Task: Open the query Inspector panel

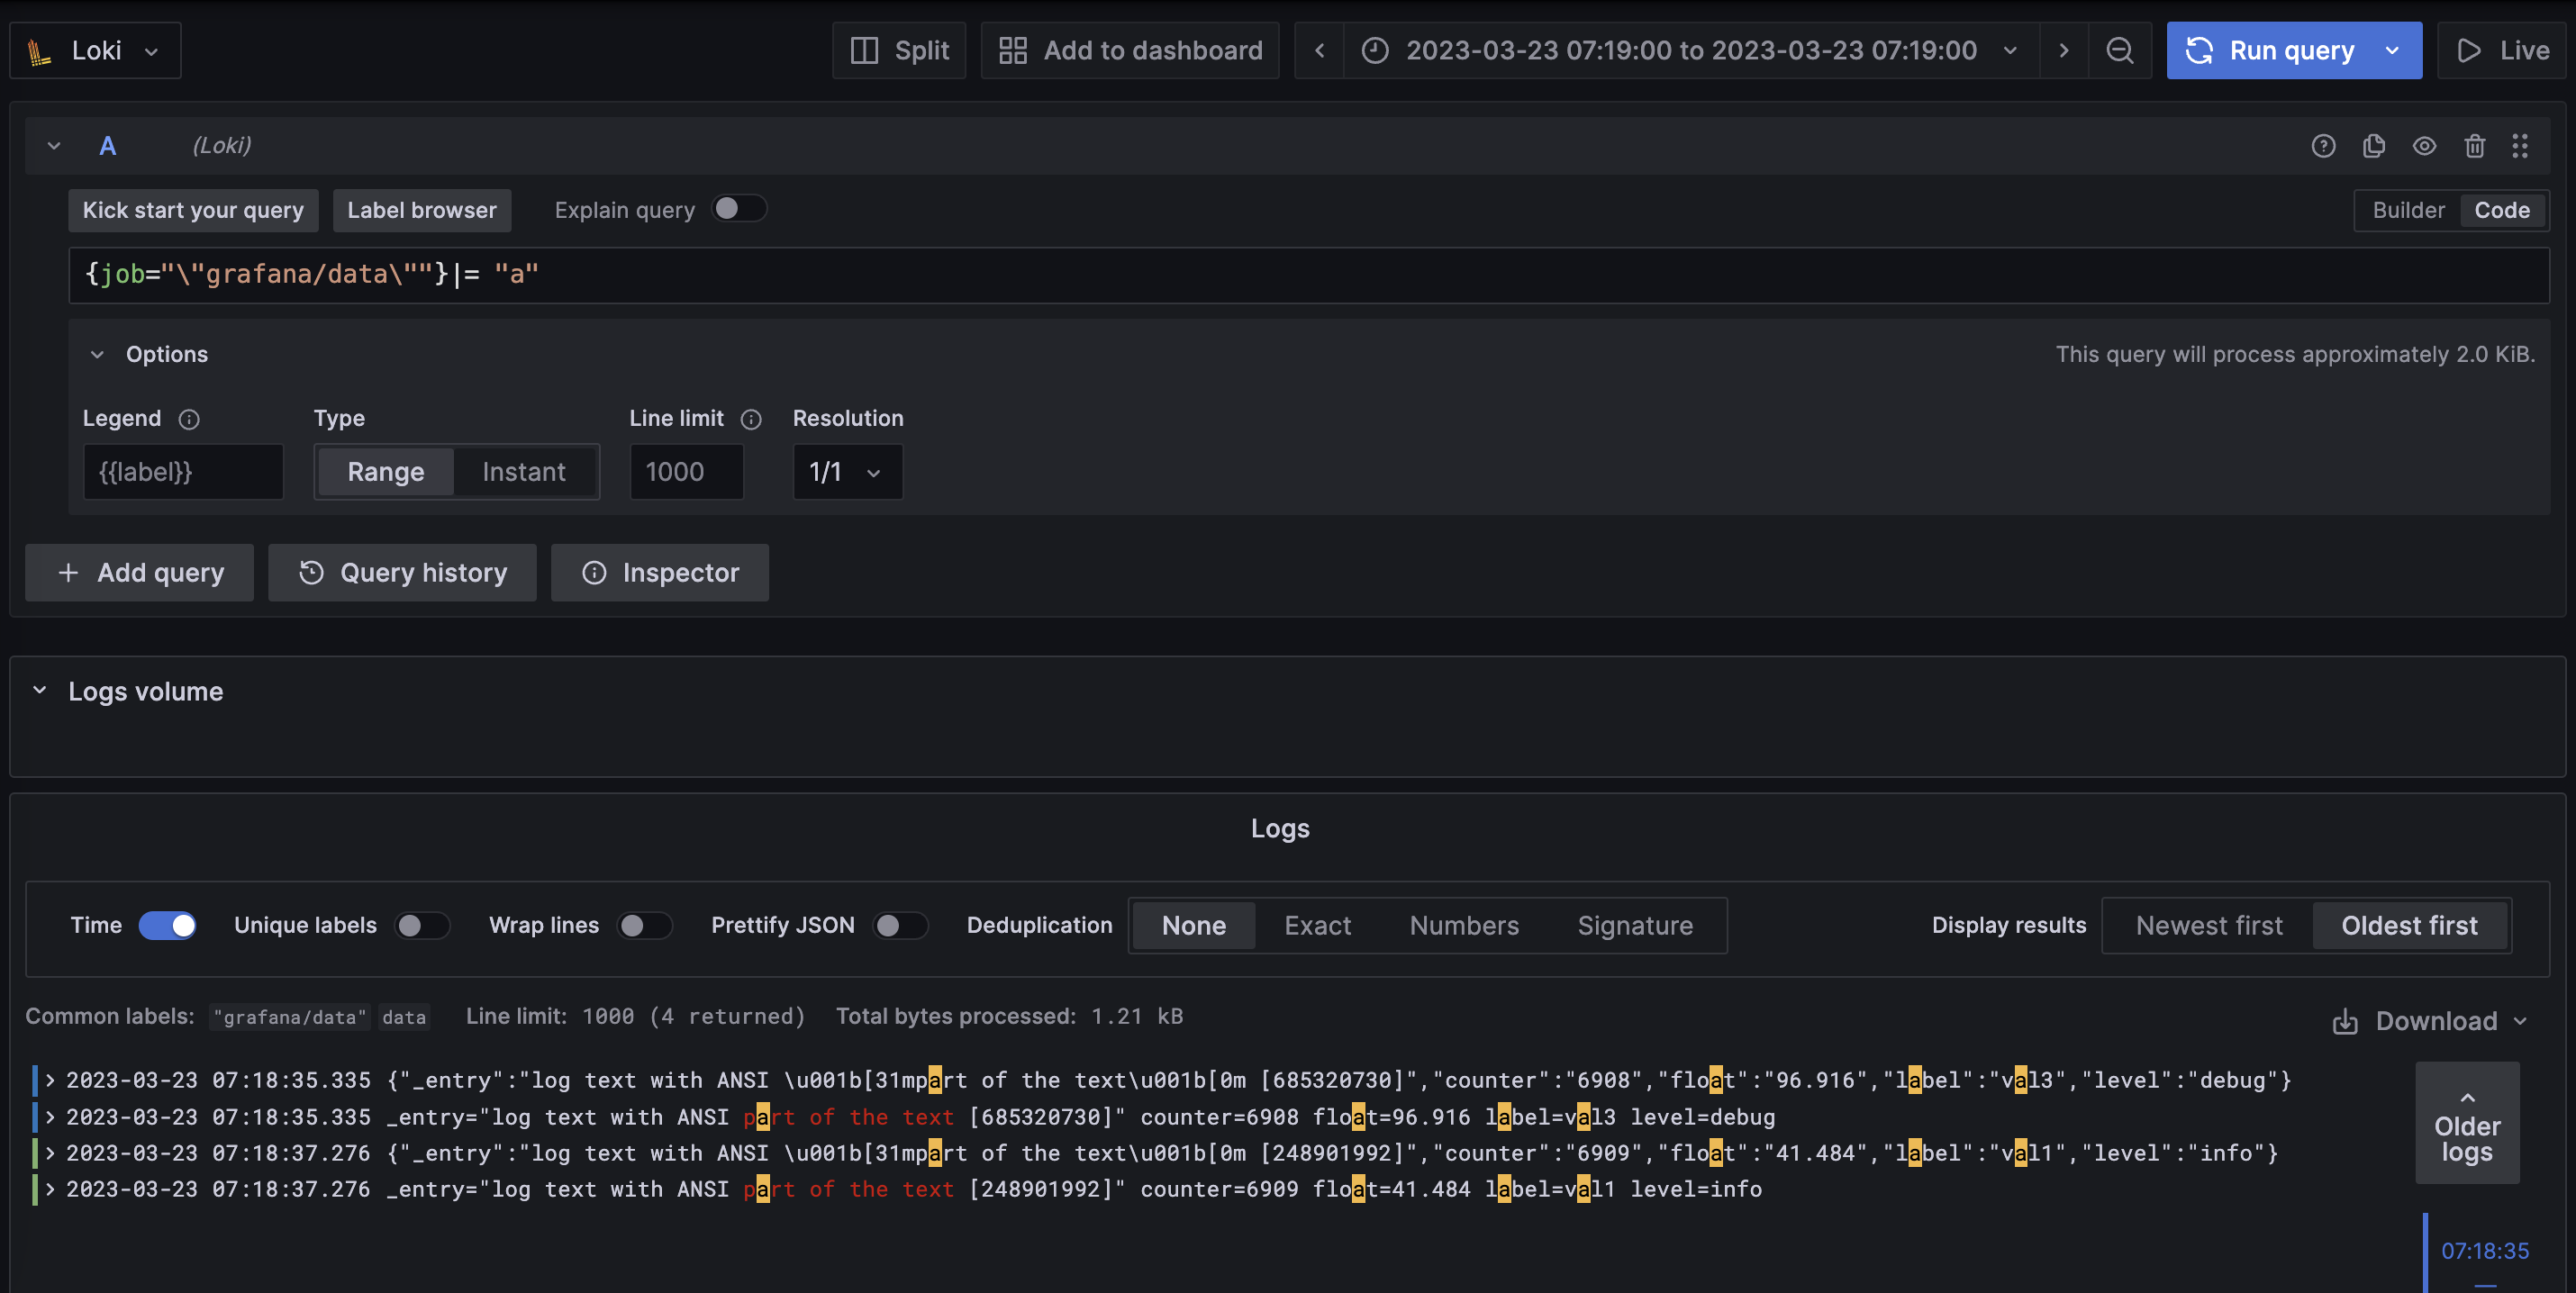Action: pos(659,572)
